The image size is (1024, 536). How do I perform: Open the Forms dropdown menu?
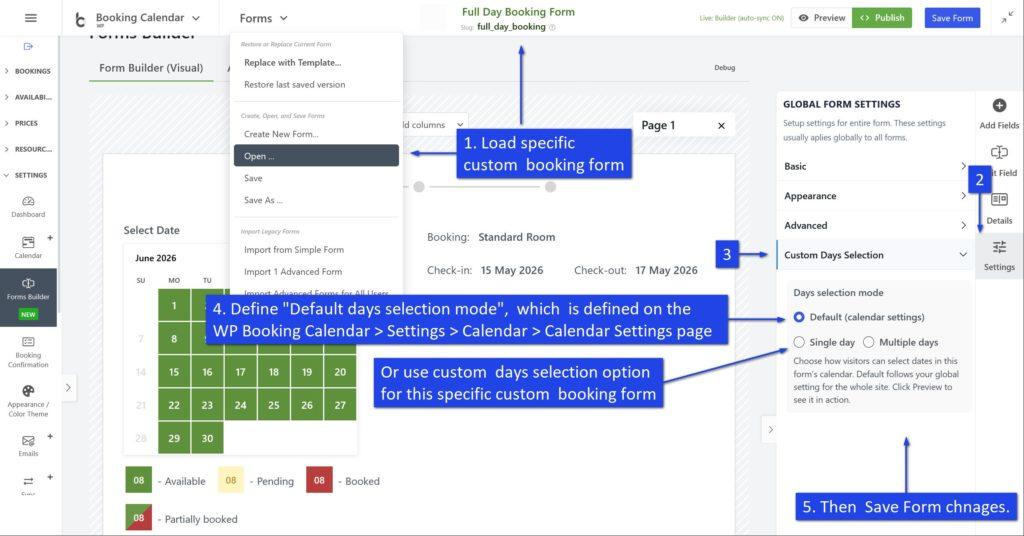tap(263, 18)
